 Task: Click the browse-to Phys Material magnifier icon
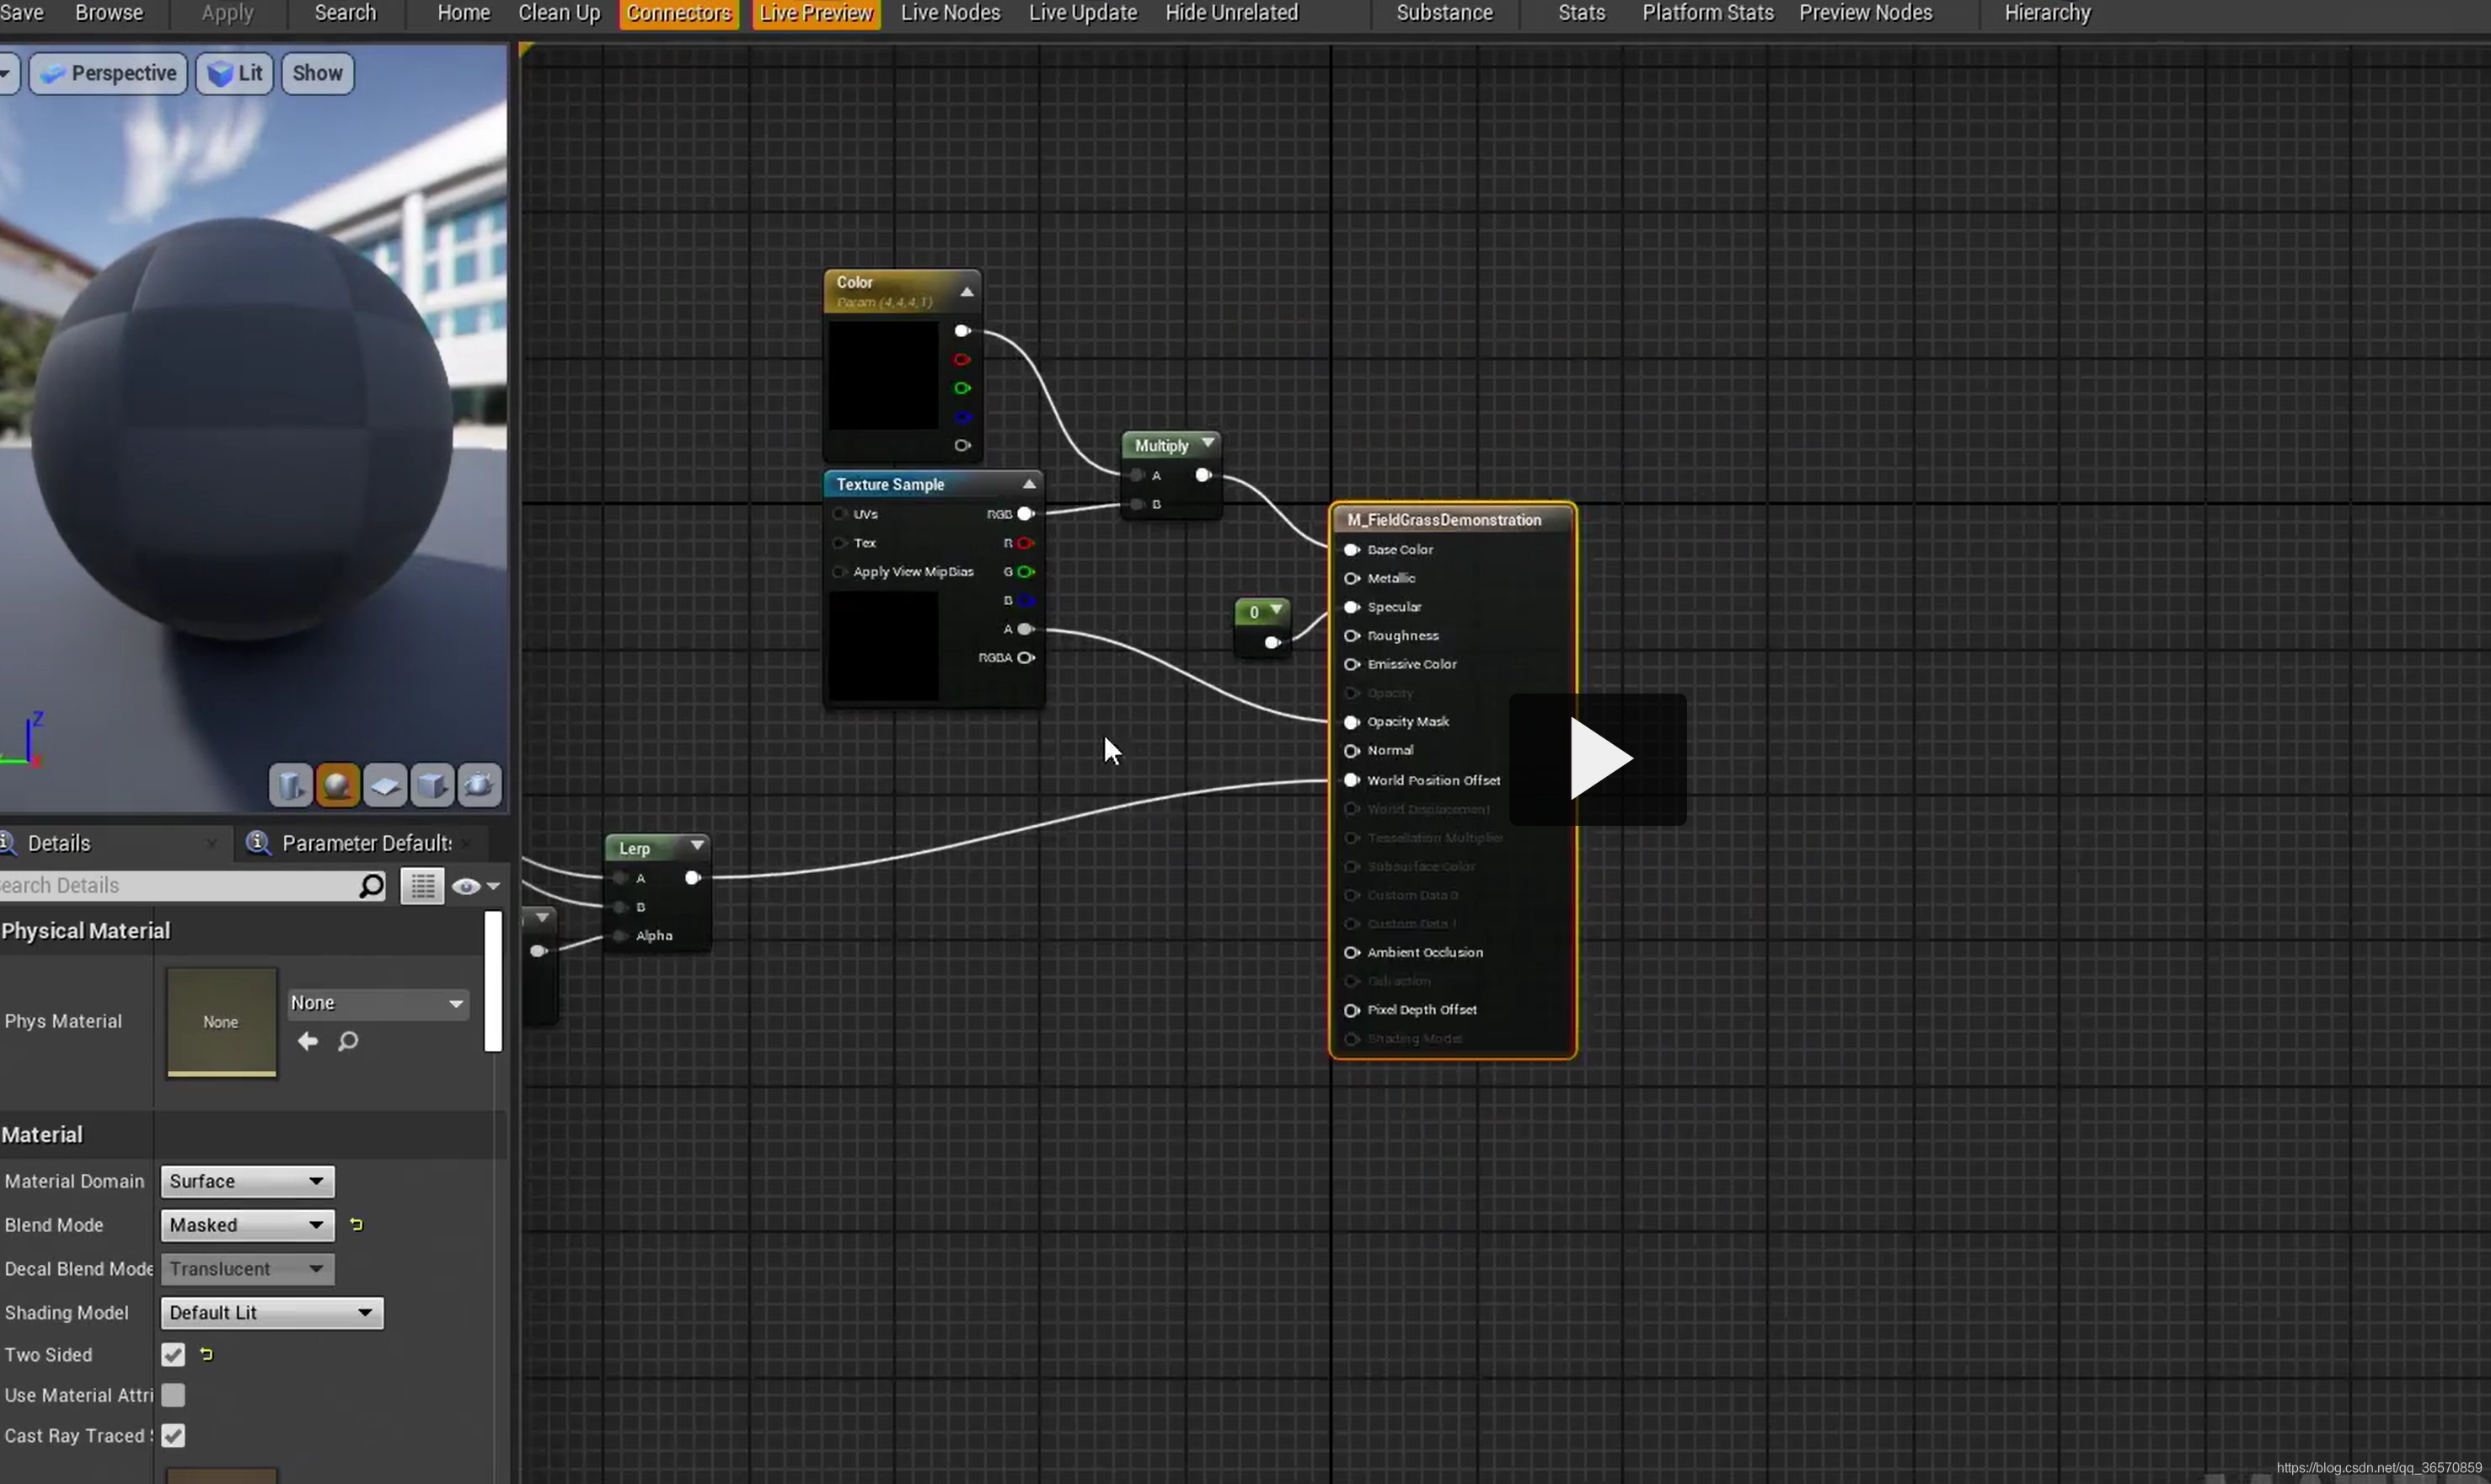pyautogui.click(x=348, y=1042)
